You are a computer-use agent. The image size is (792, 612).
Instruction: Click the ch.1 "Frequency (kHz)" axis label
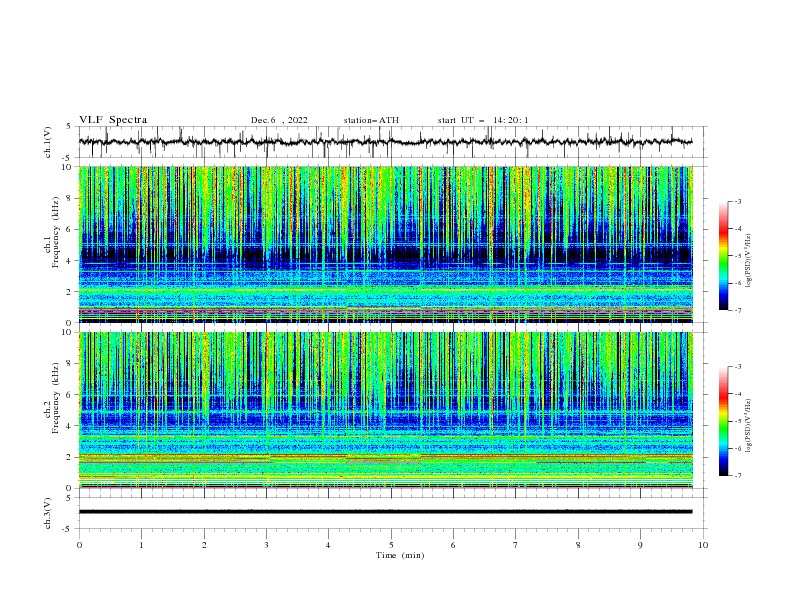[x=55, y=232]
